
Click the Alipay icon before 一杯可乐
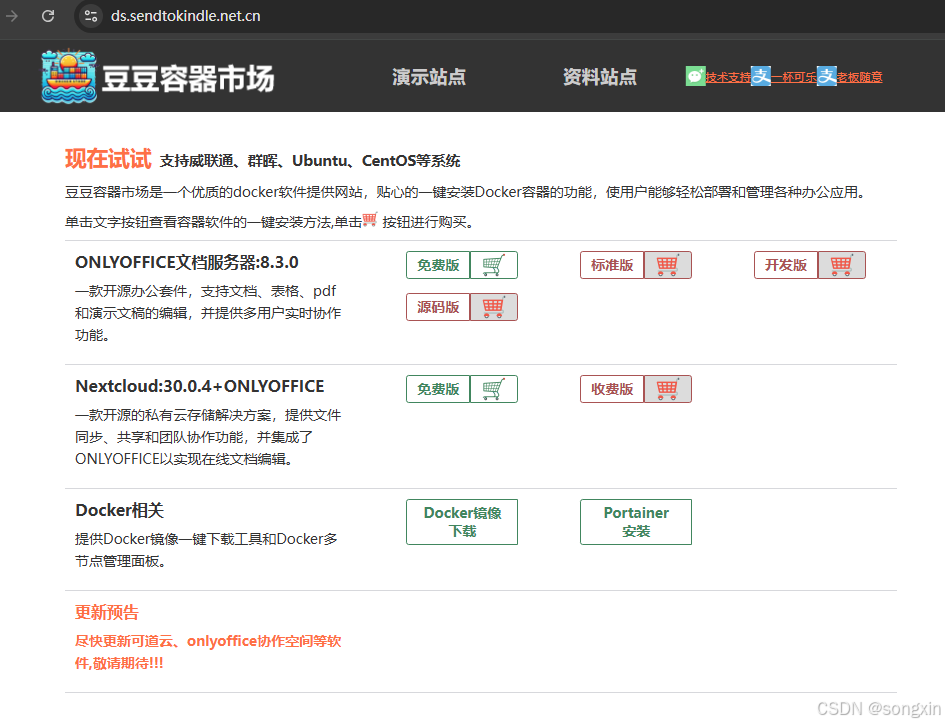point(761,76)
